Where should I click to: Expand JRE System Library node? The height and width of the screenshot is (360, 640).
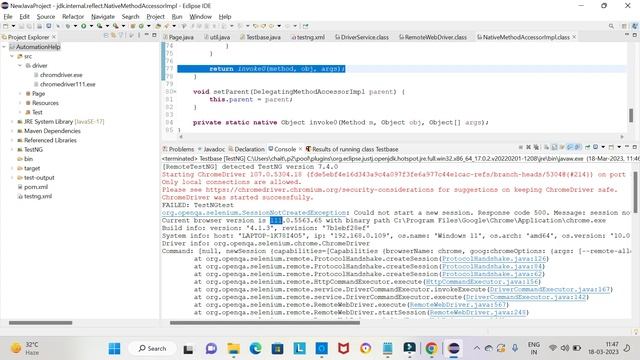point(12,122)
